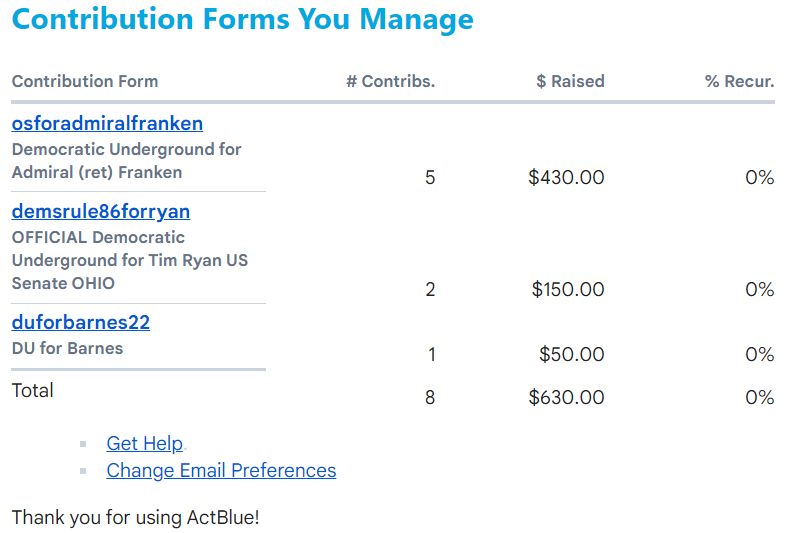This screenshot has width=786, height=533.
Task: Click the $150.00 raised amount
Action: 567,290
